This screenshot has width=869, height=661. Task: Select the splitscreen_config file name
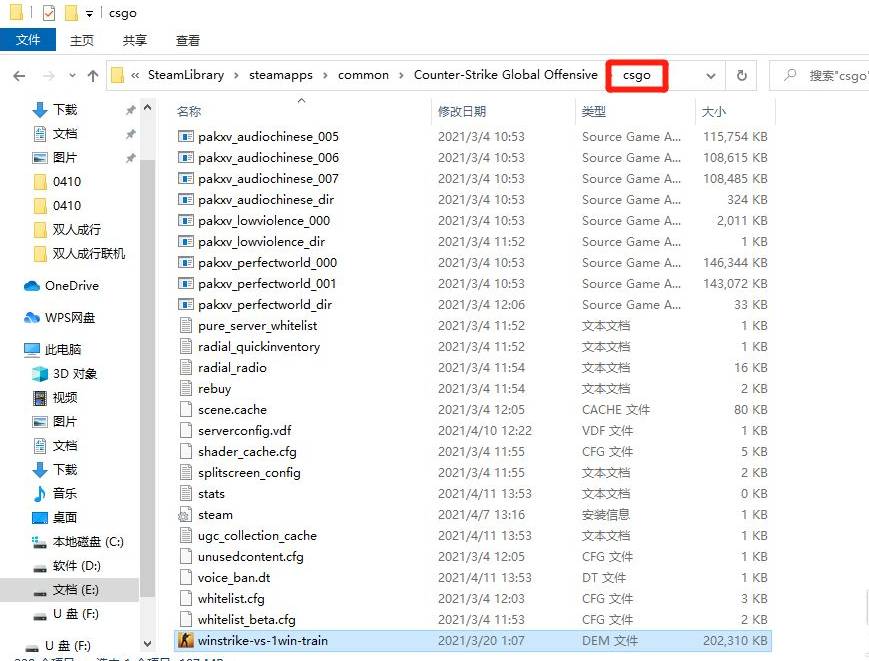coord(249,473)
